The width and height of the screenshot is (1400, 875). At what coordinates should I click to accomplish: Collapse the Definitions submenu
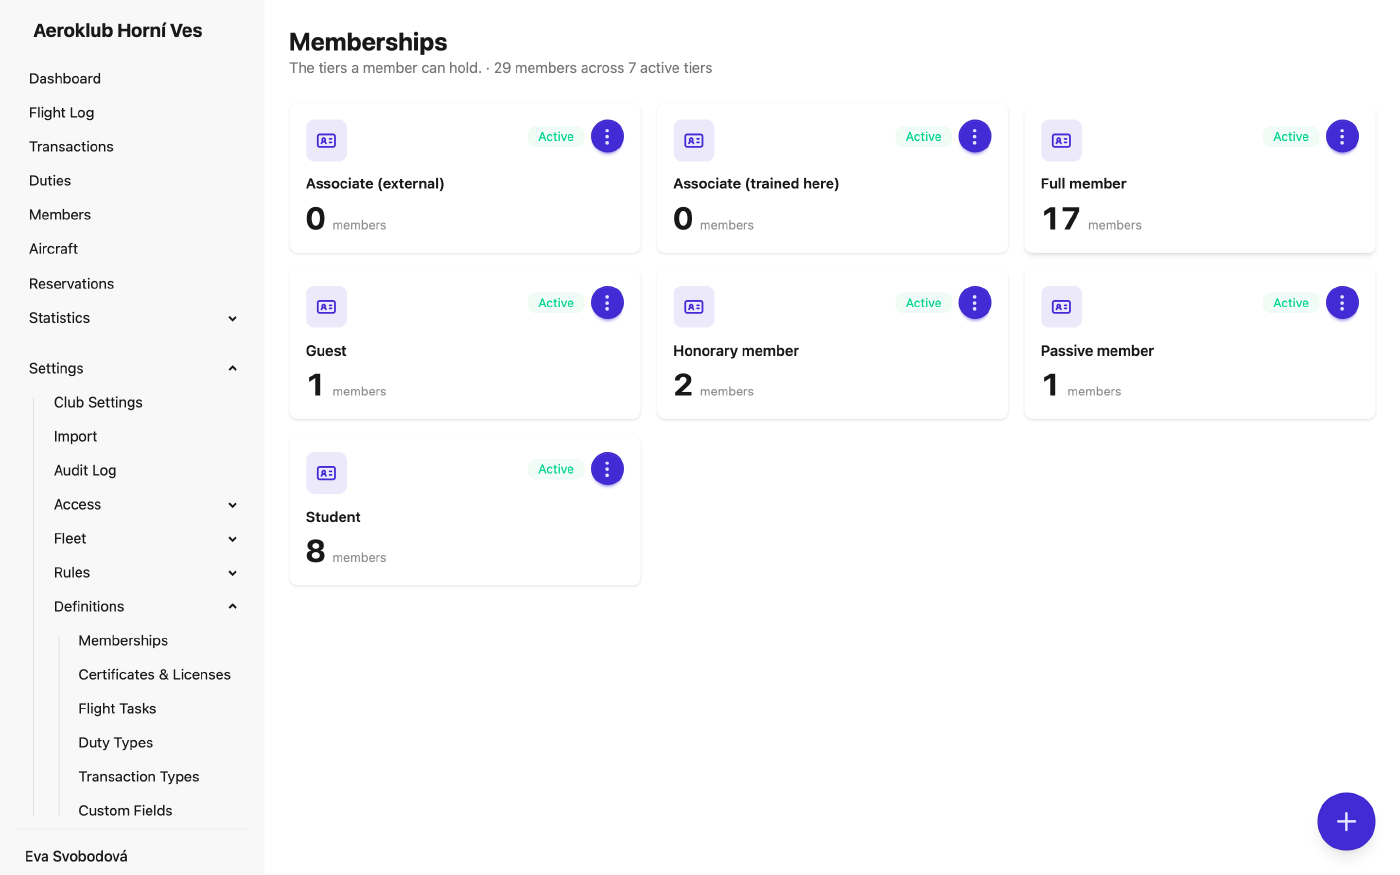click(145, 606)
